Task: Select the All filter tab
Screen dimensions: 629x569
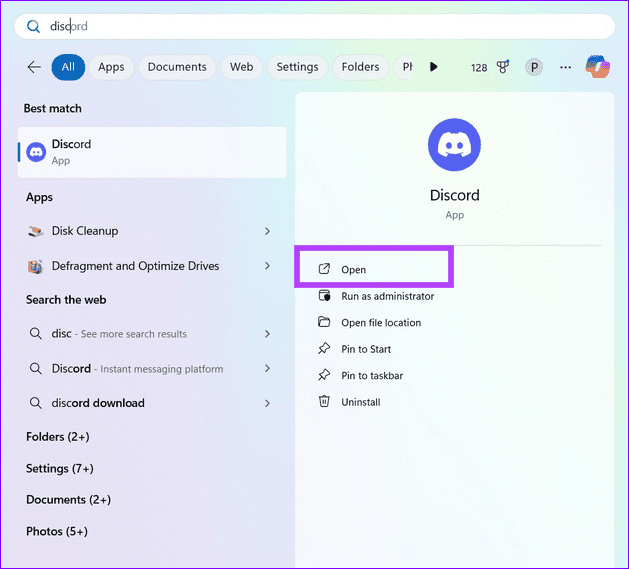Action: click(x=68, y=67)
